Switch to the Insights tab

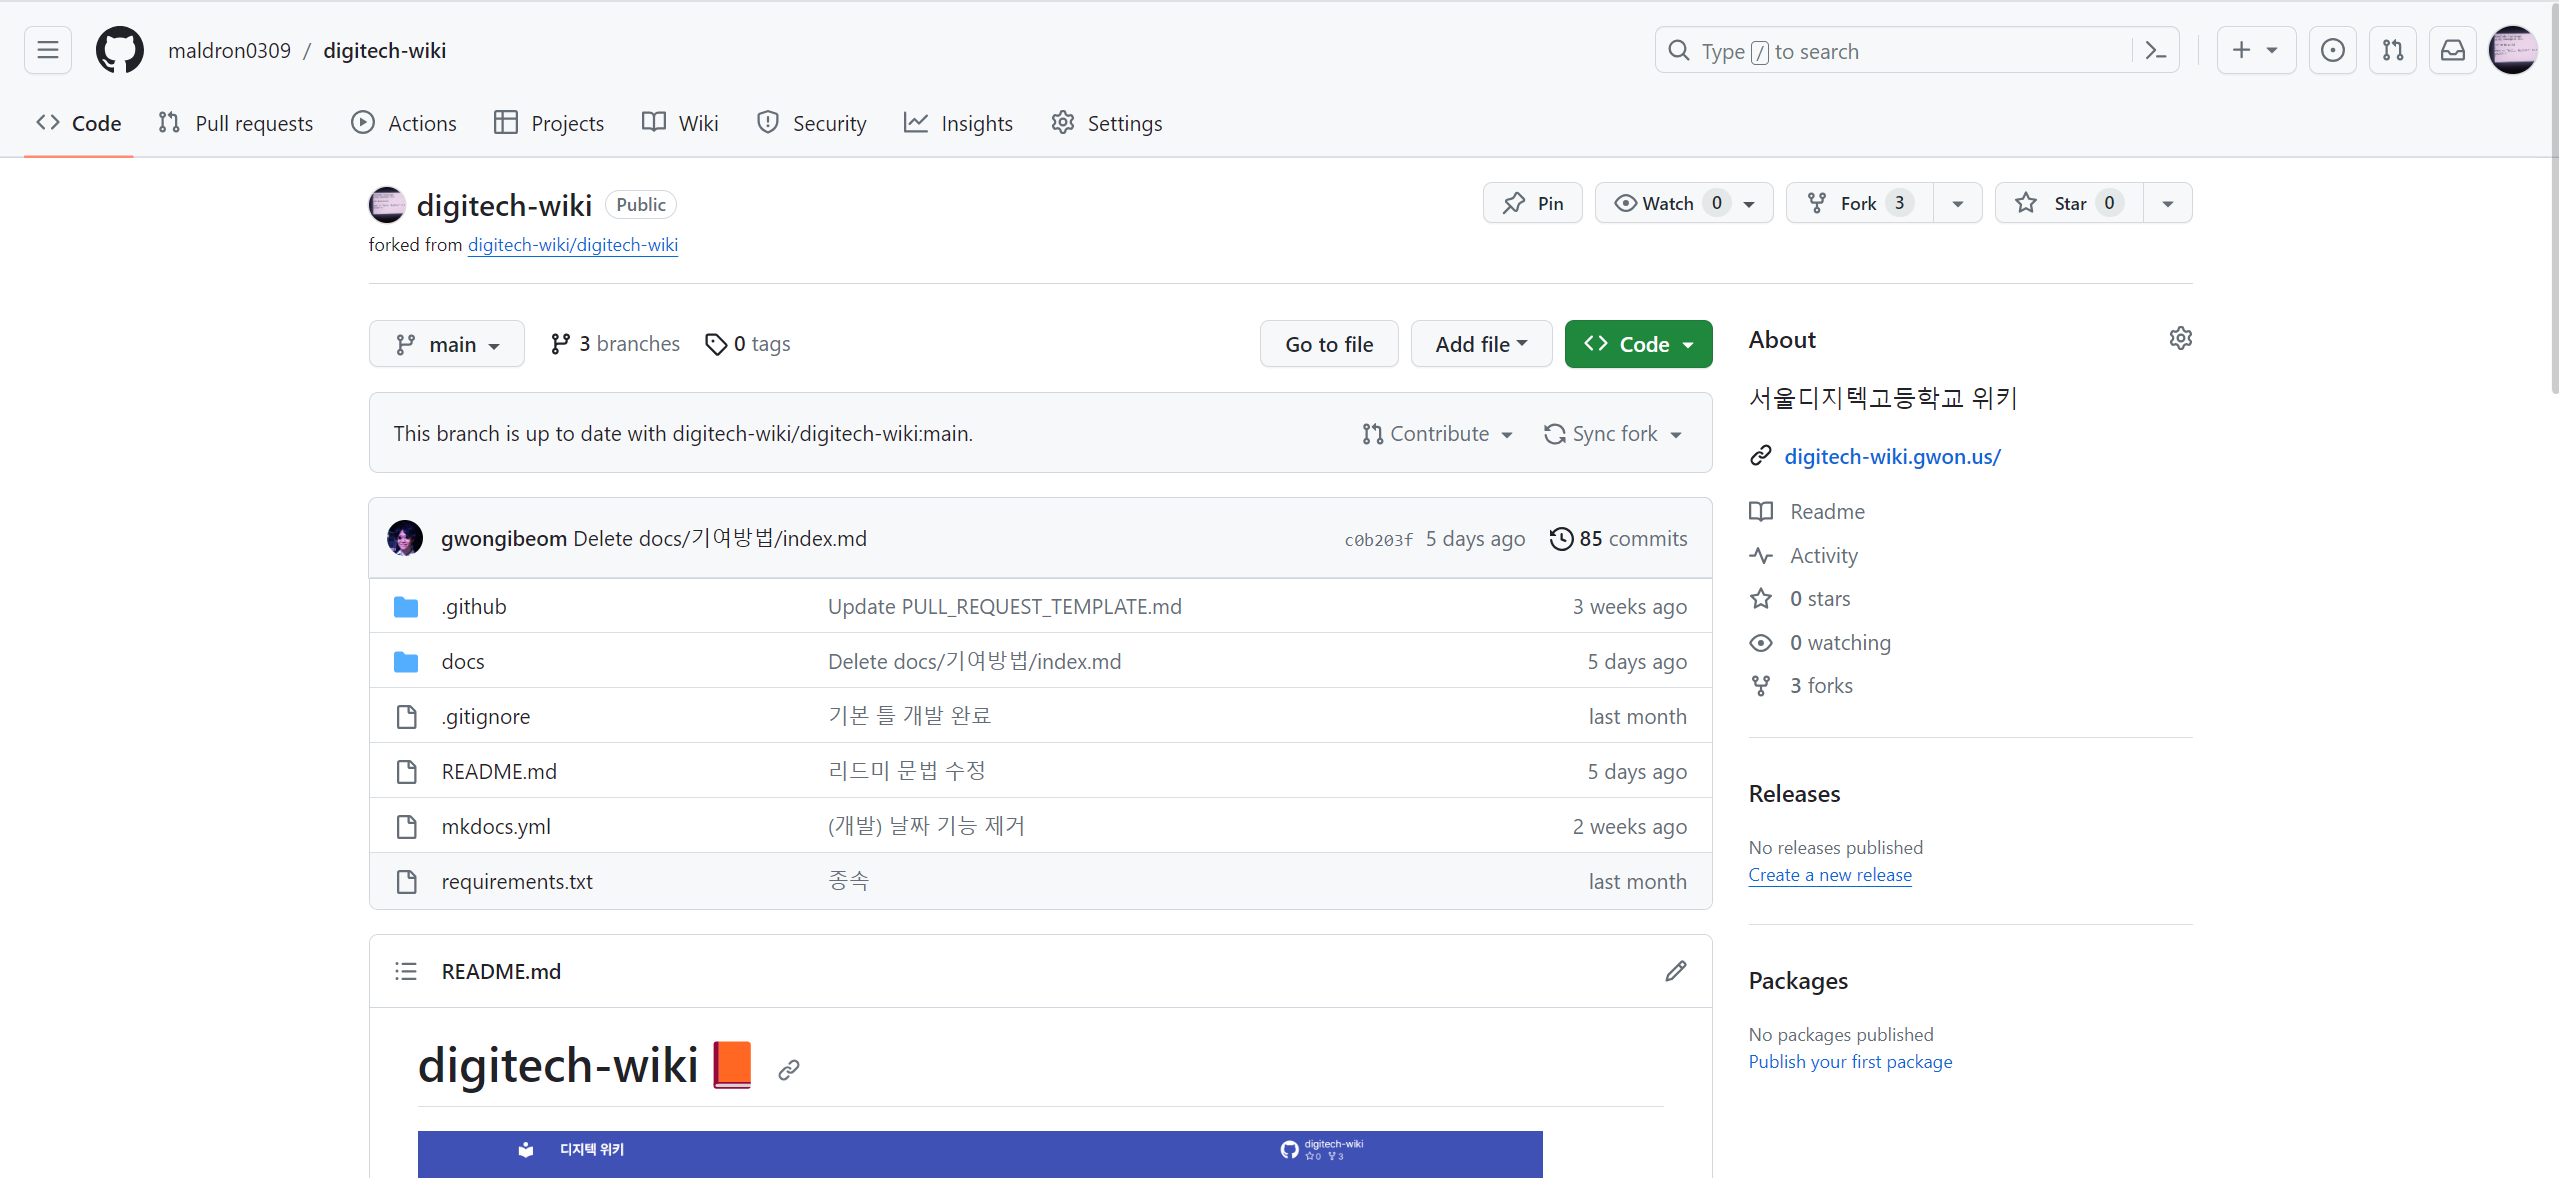(958, 123)
